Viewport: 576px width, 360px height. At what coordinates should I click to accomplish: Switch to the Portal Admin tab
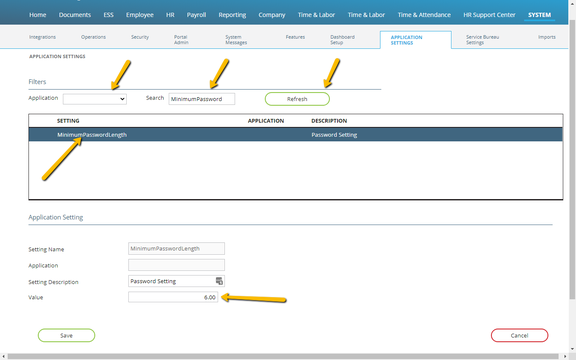181,40
